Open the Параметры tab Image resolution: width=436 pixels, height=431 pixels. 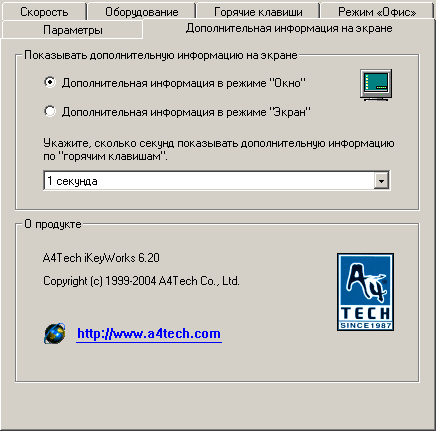click(x=73, y=30)
